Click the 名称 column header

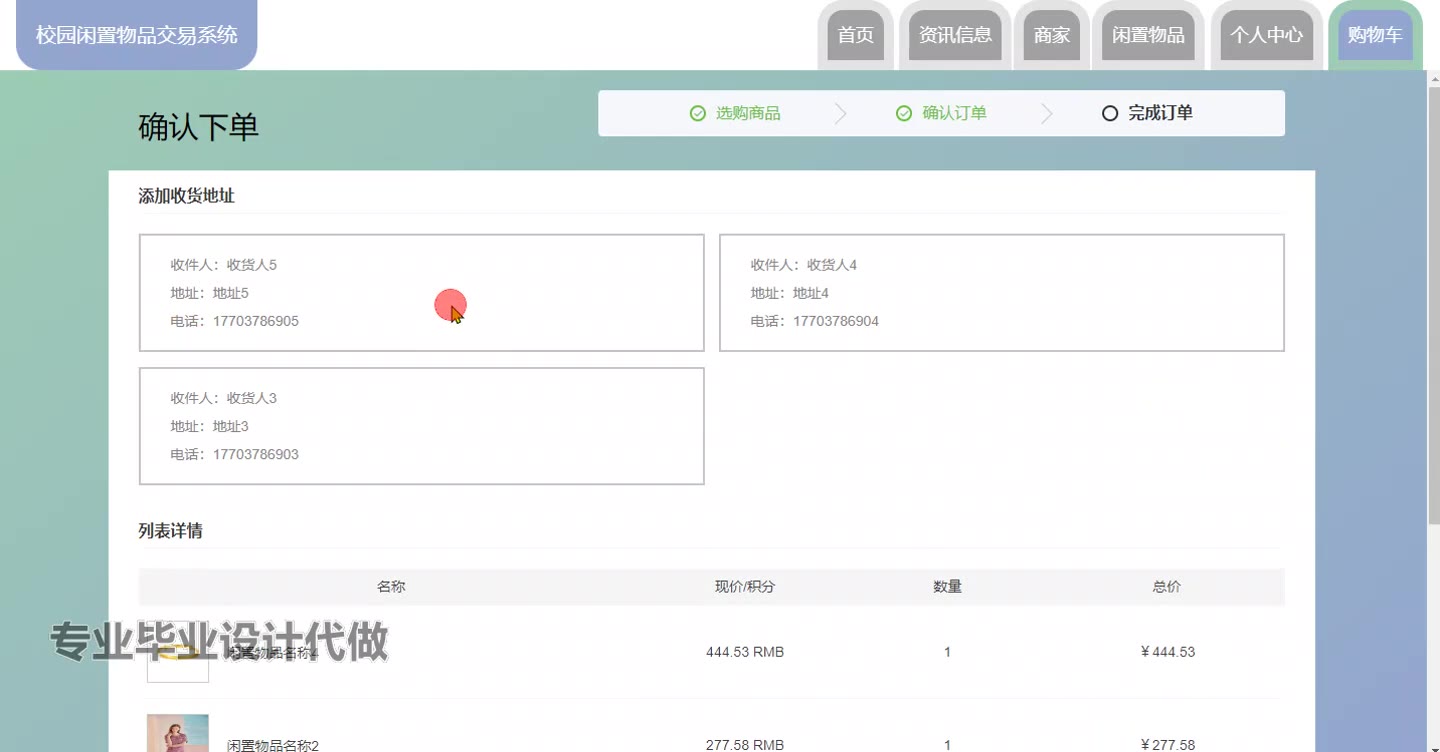point(391,587)
